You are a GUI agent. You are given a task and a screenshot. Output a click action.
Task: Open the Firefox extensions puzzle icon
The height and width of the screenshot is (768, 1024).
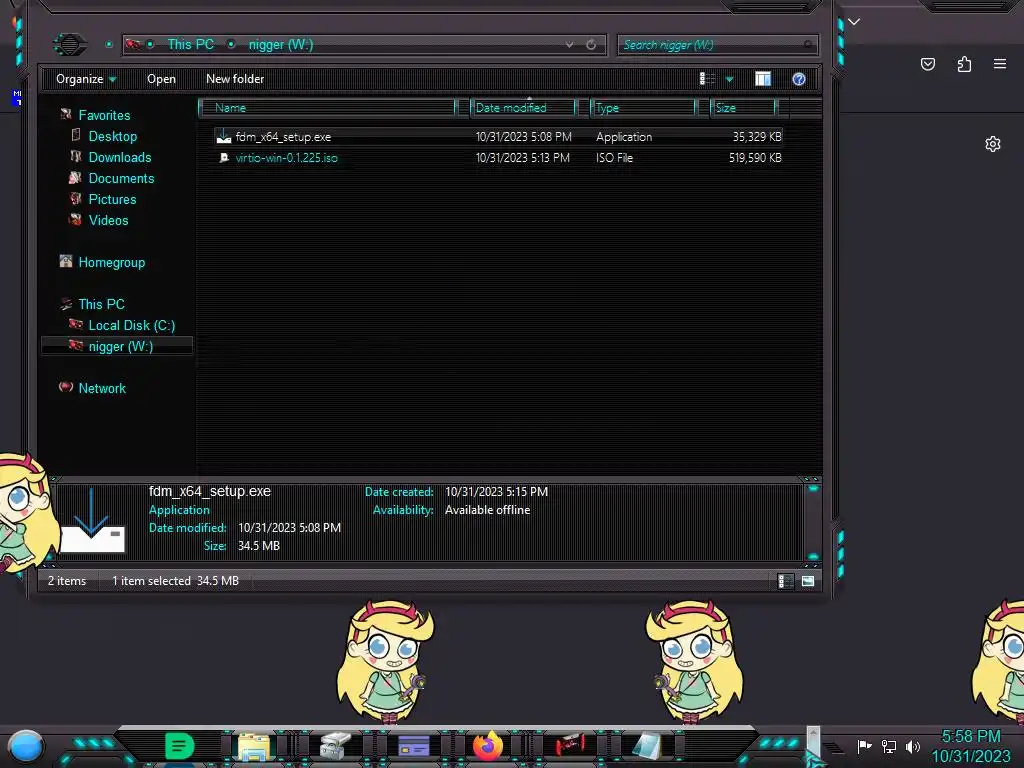964,64
